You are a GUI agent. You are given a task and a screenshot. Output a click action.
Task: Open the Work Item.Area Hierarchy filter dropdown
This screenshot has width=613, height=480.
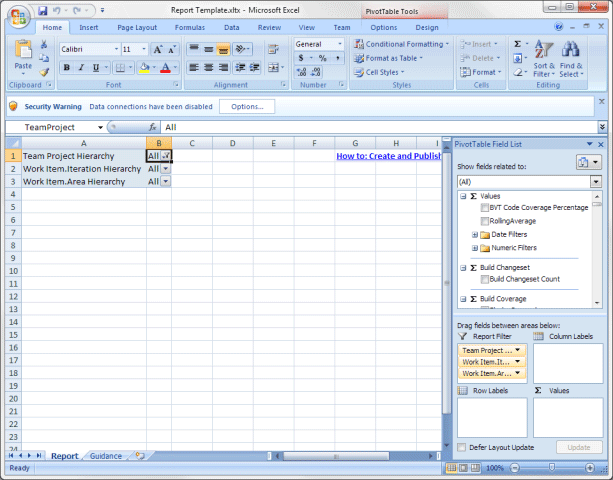tap(166, 181)
